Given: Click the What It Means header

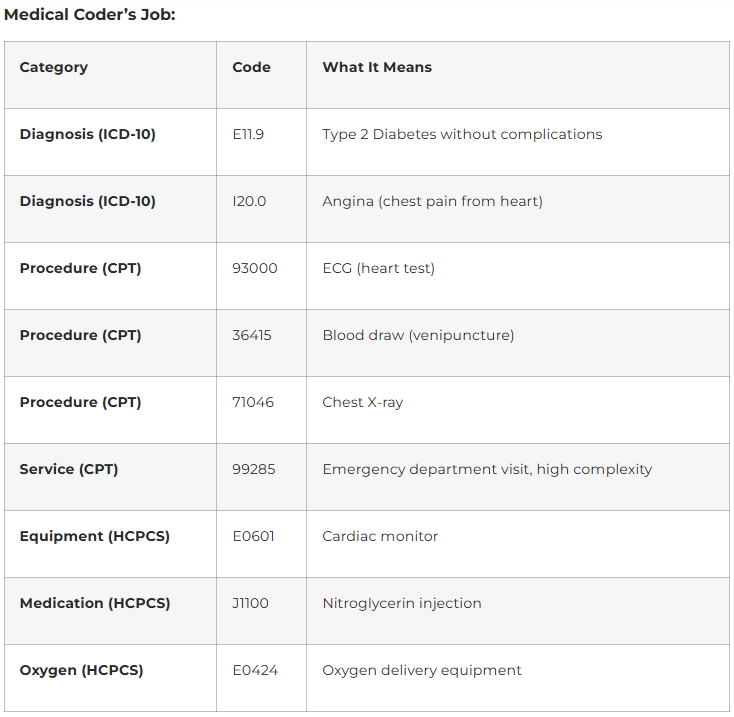Looking at the screenshot, I should pos(377,67).
